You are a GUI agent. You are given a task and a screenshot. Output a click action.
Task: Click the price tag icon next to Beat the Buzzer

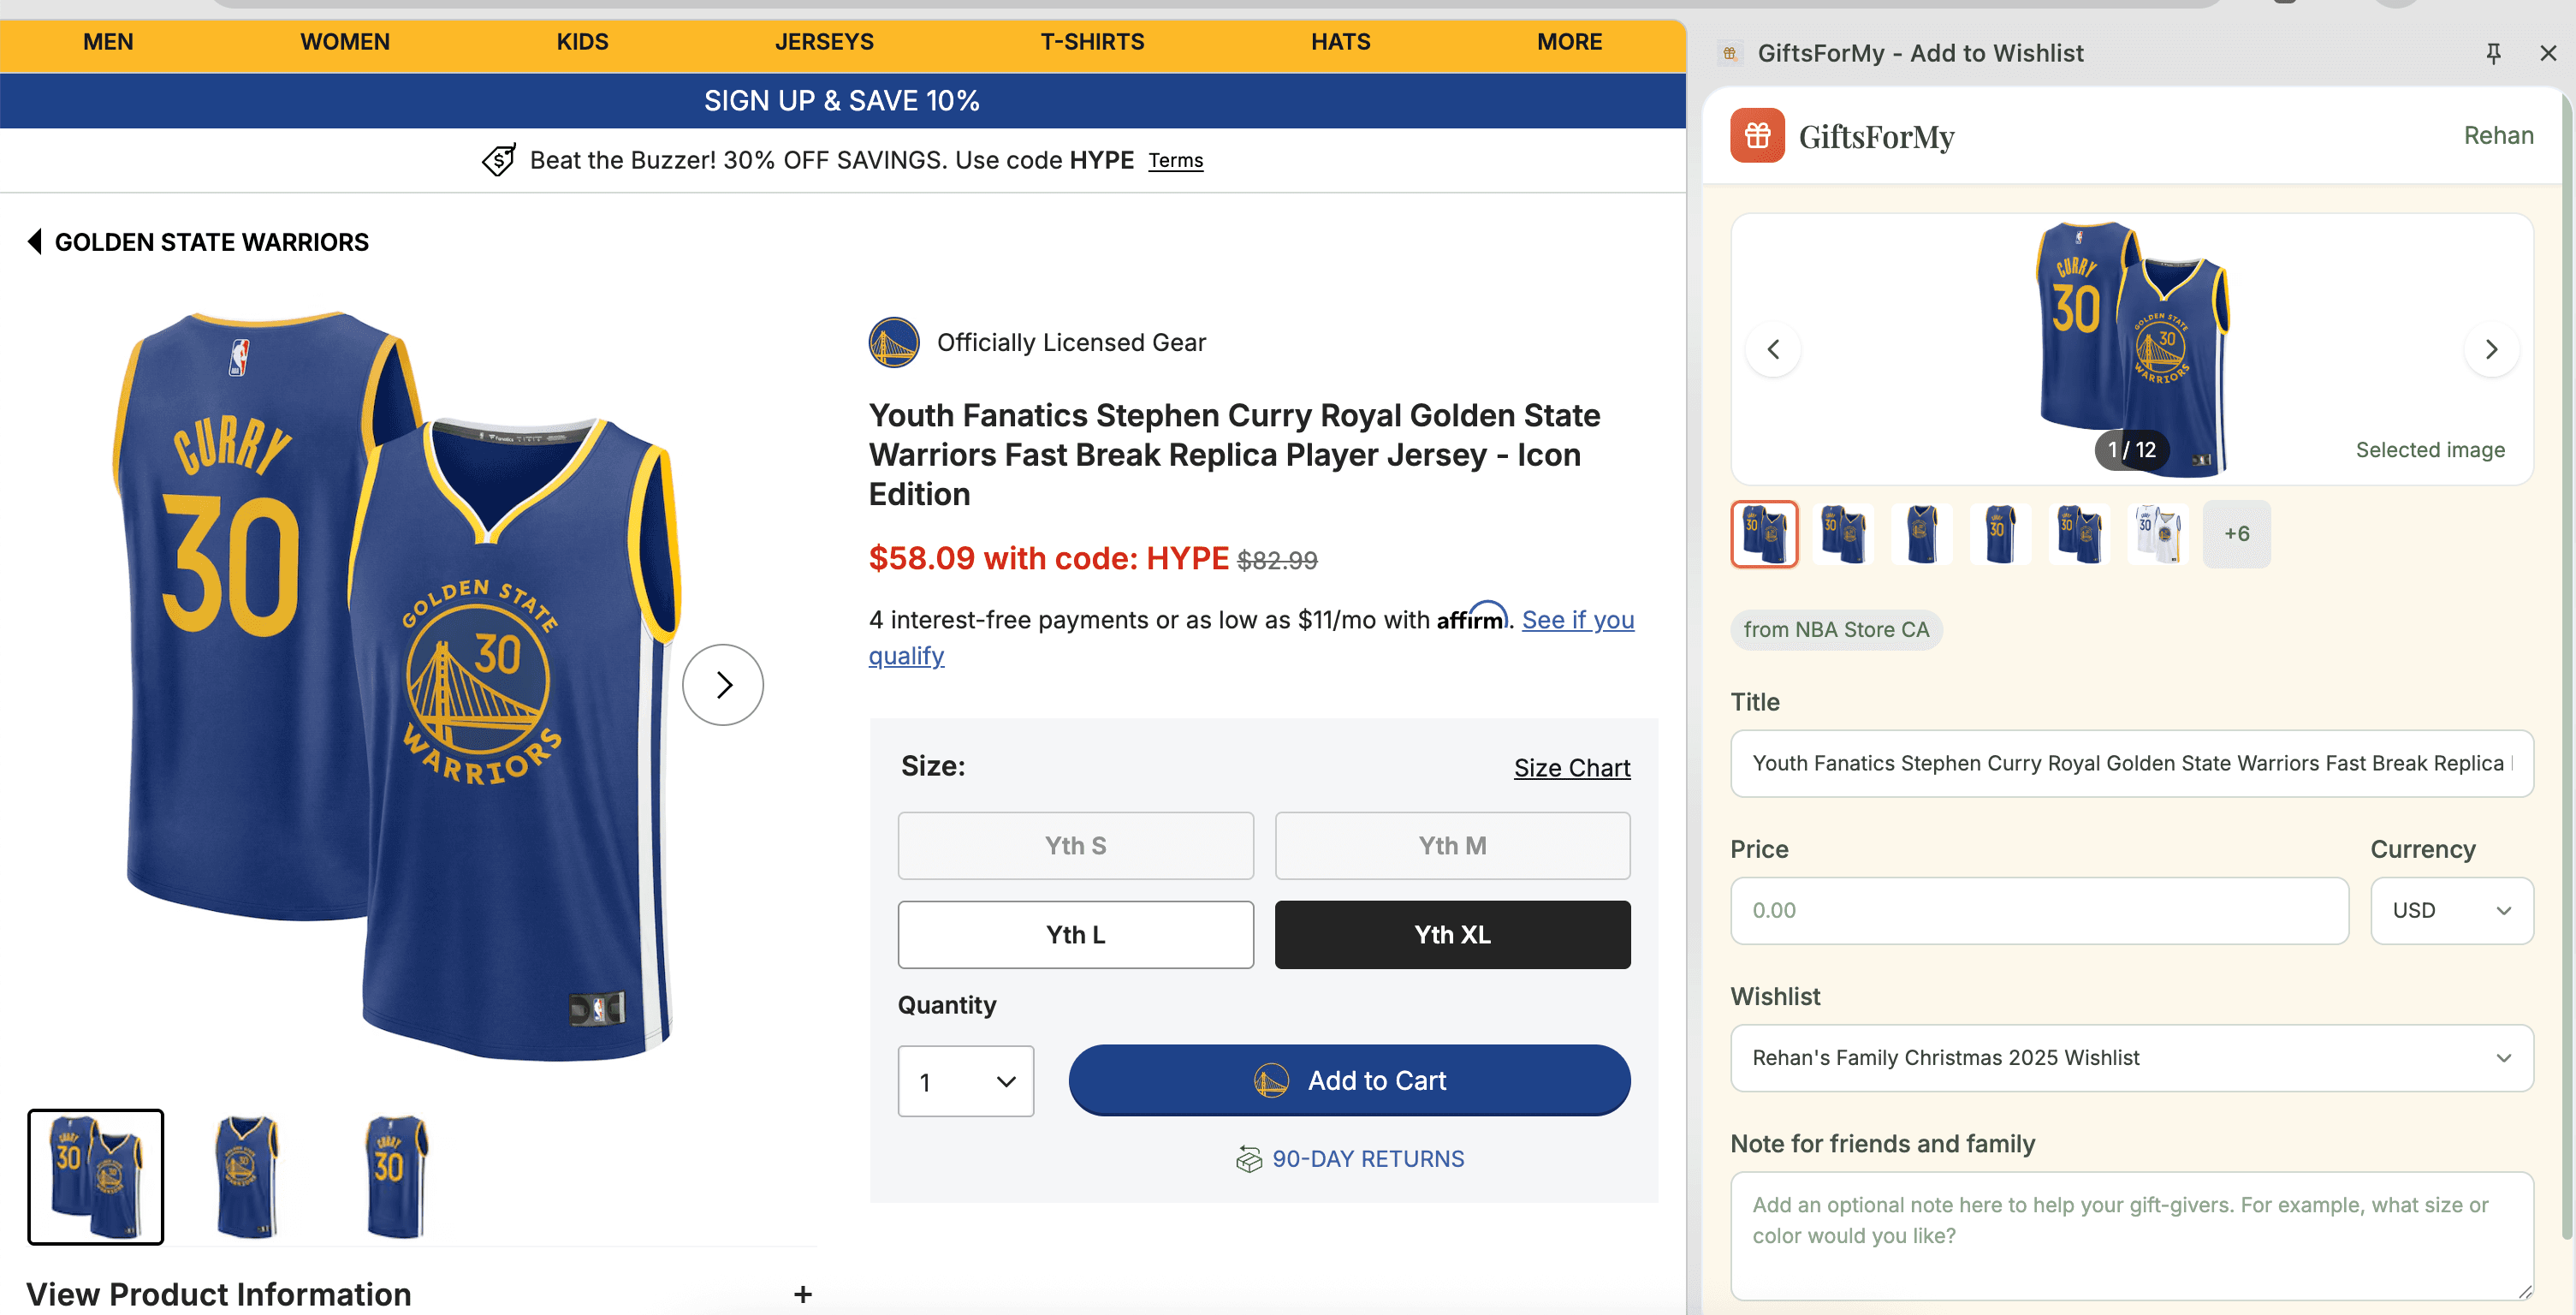pyautogui.click(x=499, y=160)
